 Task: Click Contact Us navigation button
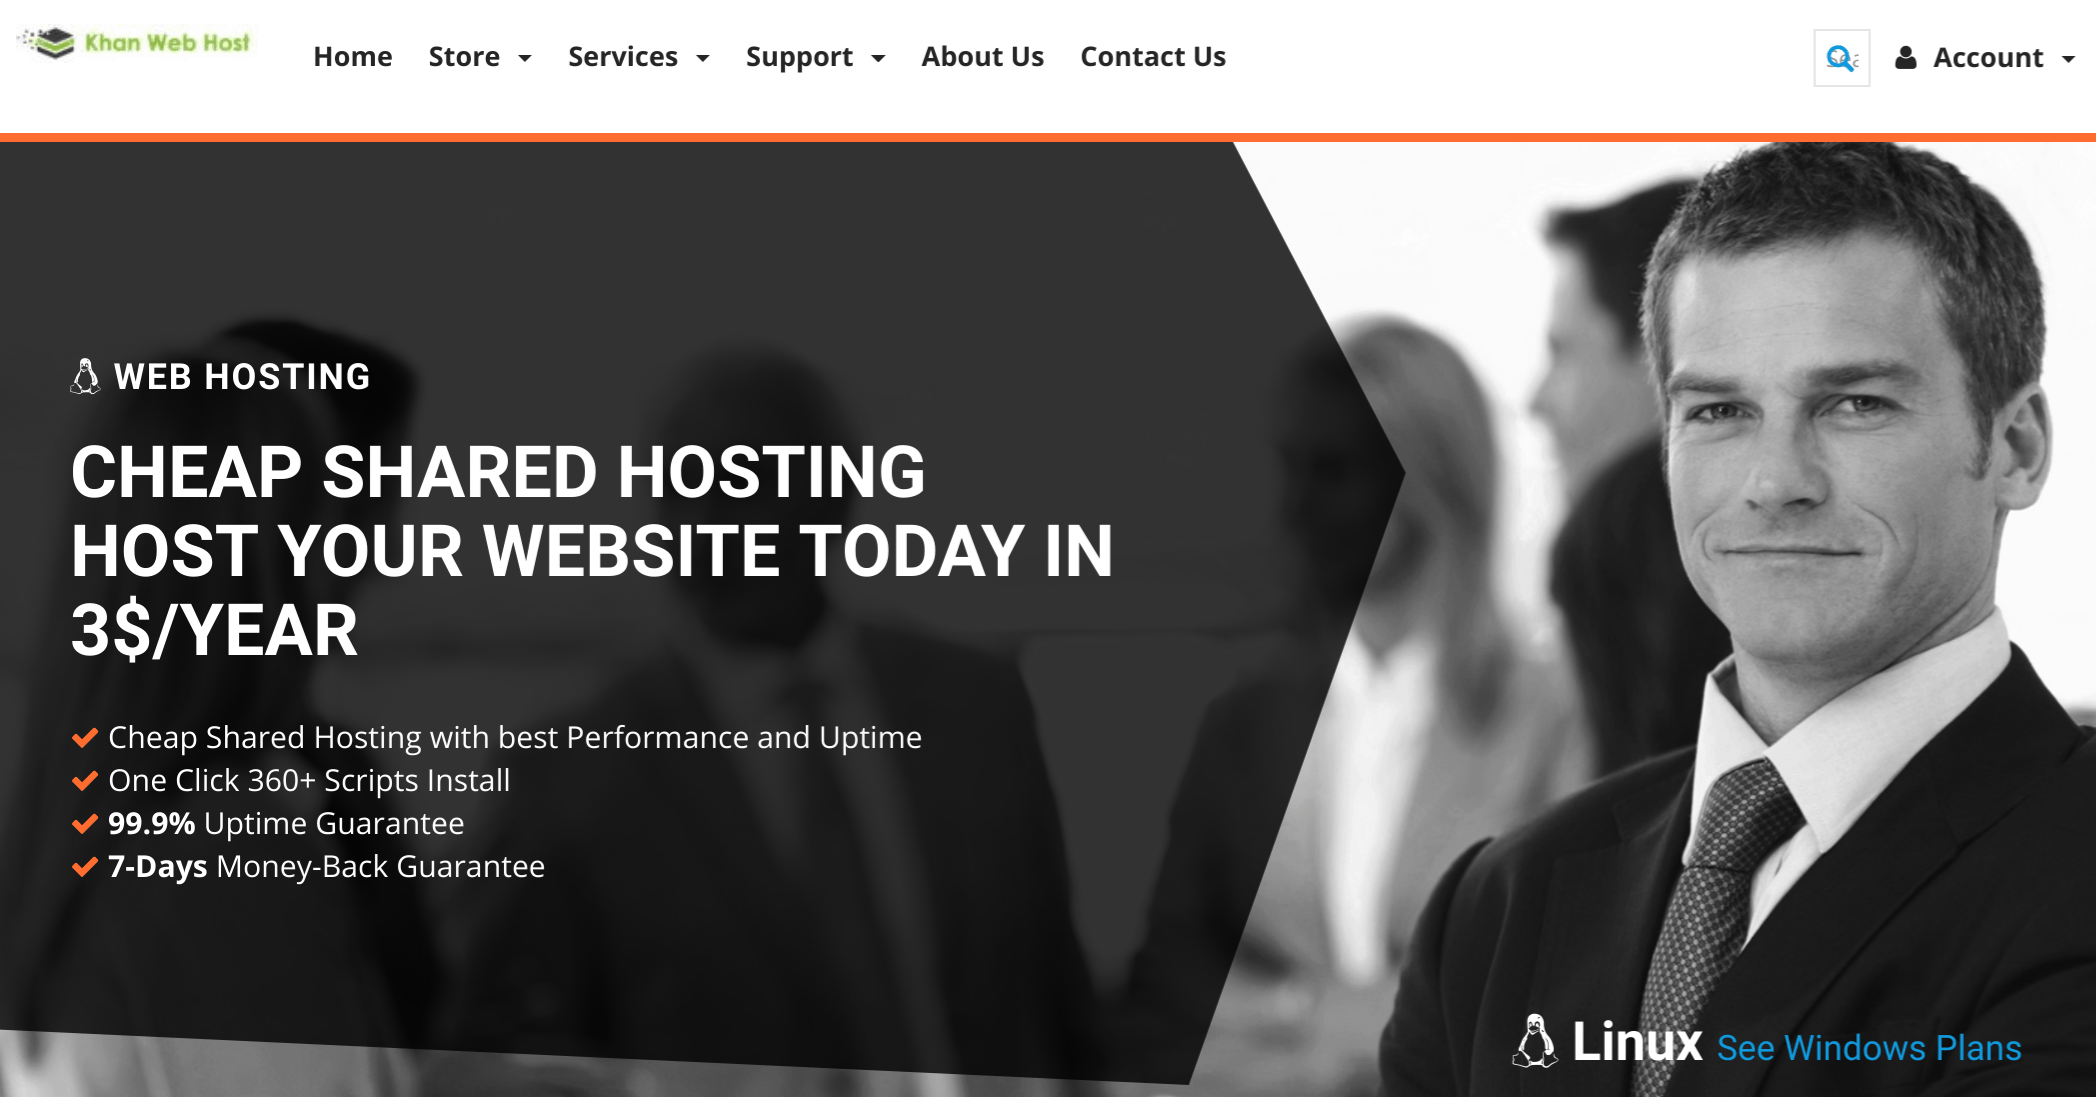pos(1153,55)
